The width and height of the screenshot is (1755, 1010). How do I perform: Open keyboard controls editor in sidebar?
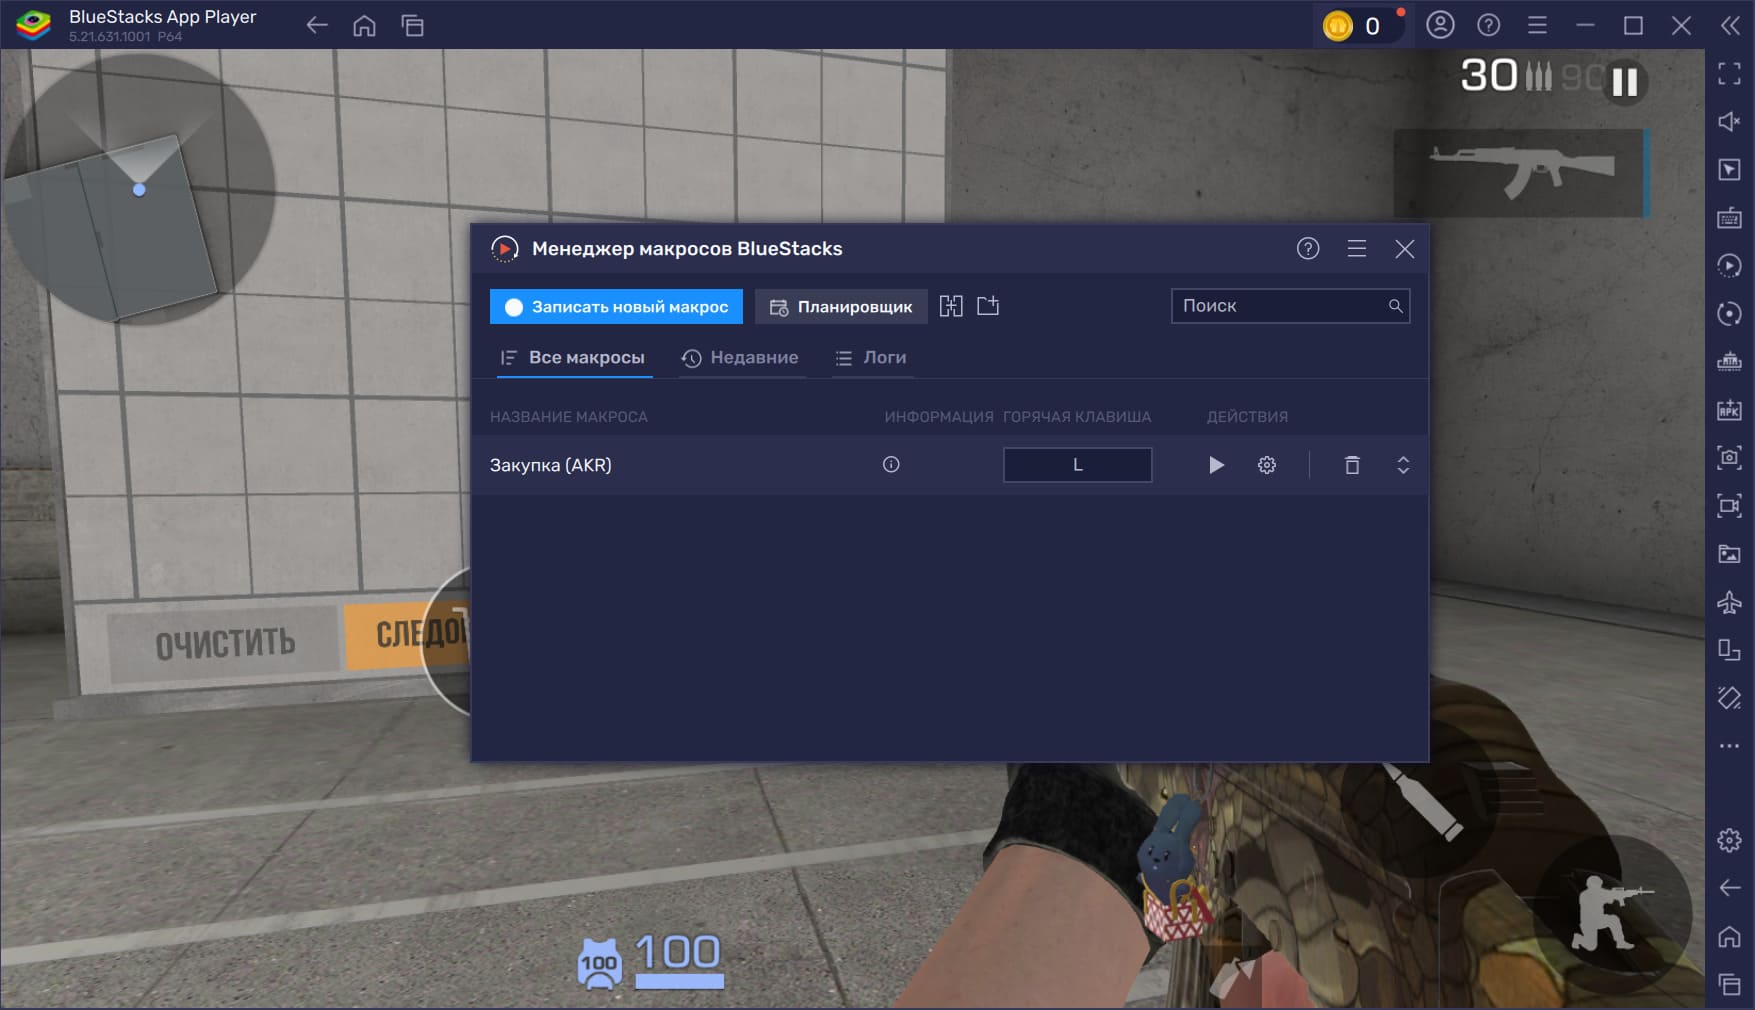pyautogui.click(x=1729, y=217)
